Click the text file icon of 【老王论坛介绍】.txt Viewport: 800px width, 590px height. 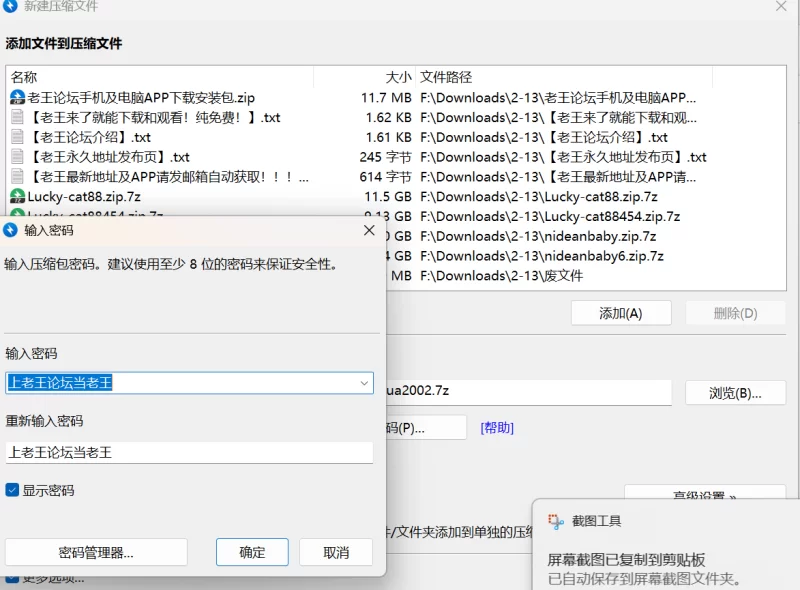17,137
